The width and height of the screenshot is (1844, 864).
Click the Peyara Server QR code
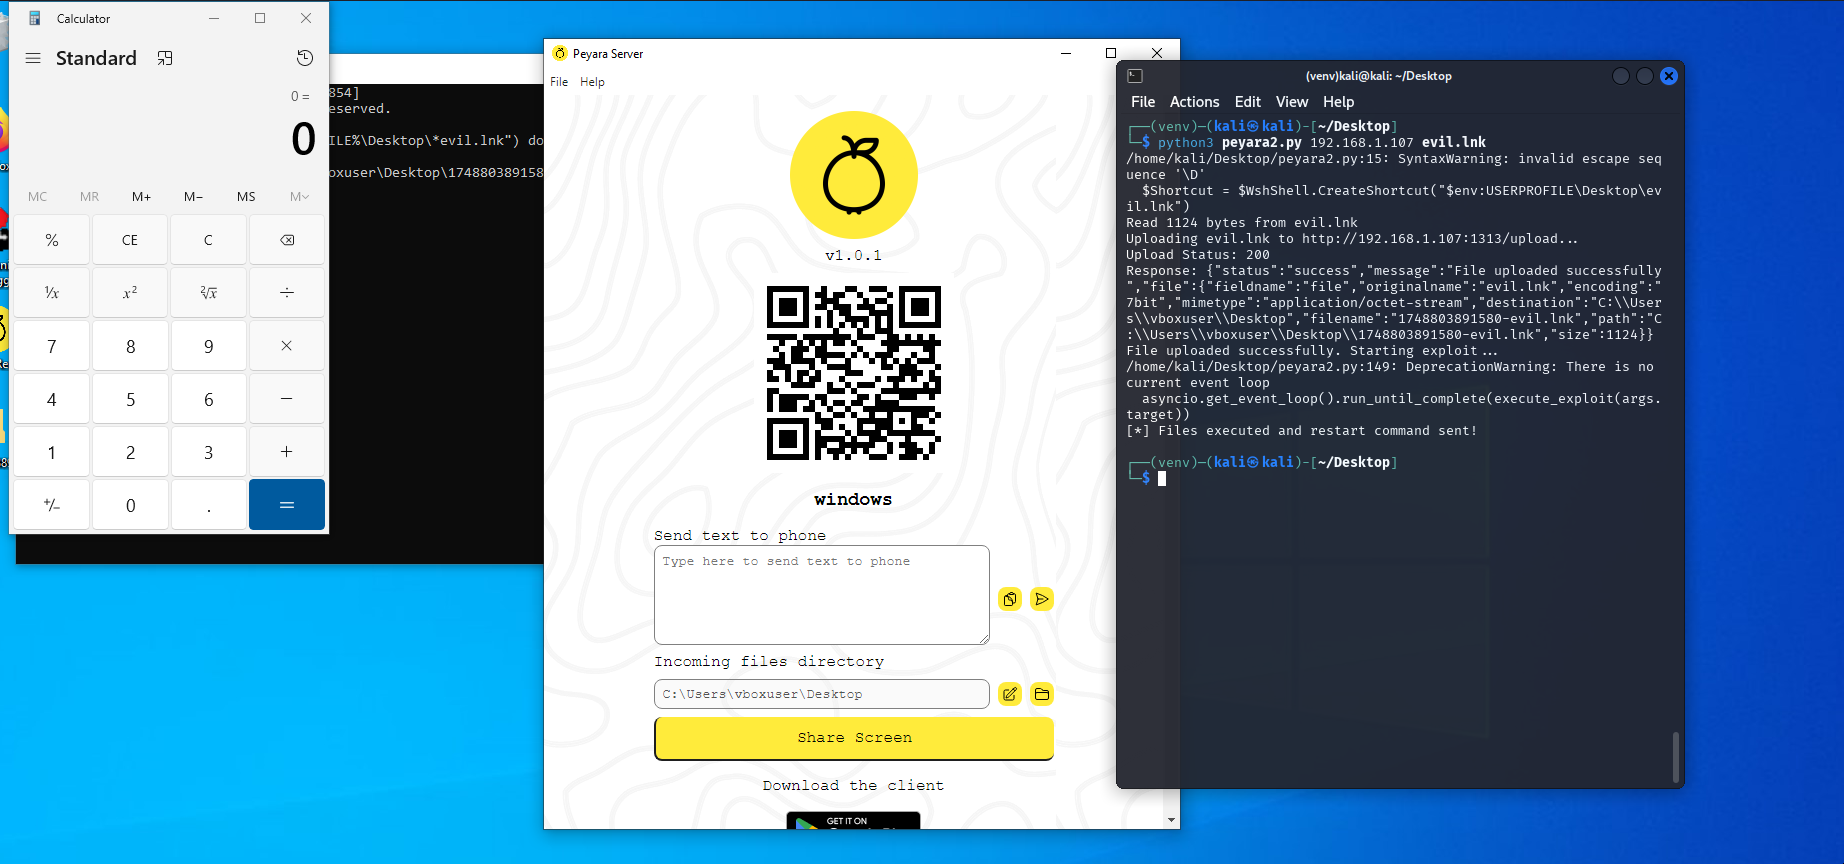(x=853, y=373)
